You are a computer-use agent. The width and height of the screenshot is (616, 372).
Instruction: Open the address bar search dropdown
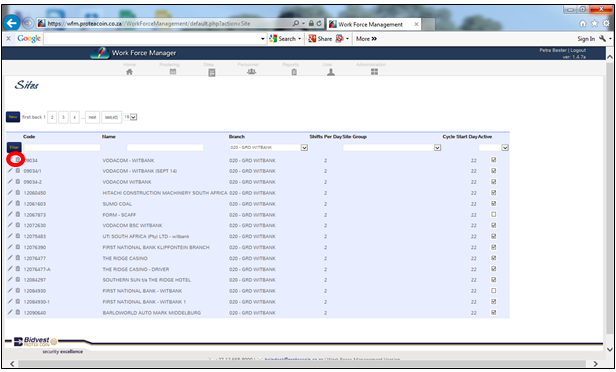coord(303,24)
